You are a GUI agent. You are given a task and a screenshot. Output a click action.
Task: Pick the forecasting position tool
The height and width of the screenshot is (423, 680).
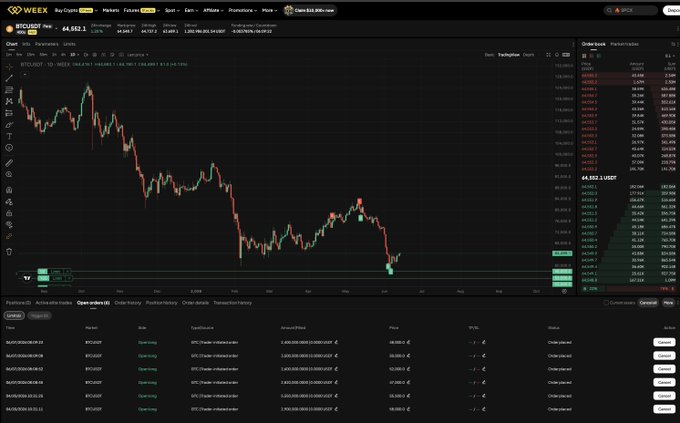[9, 113]
